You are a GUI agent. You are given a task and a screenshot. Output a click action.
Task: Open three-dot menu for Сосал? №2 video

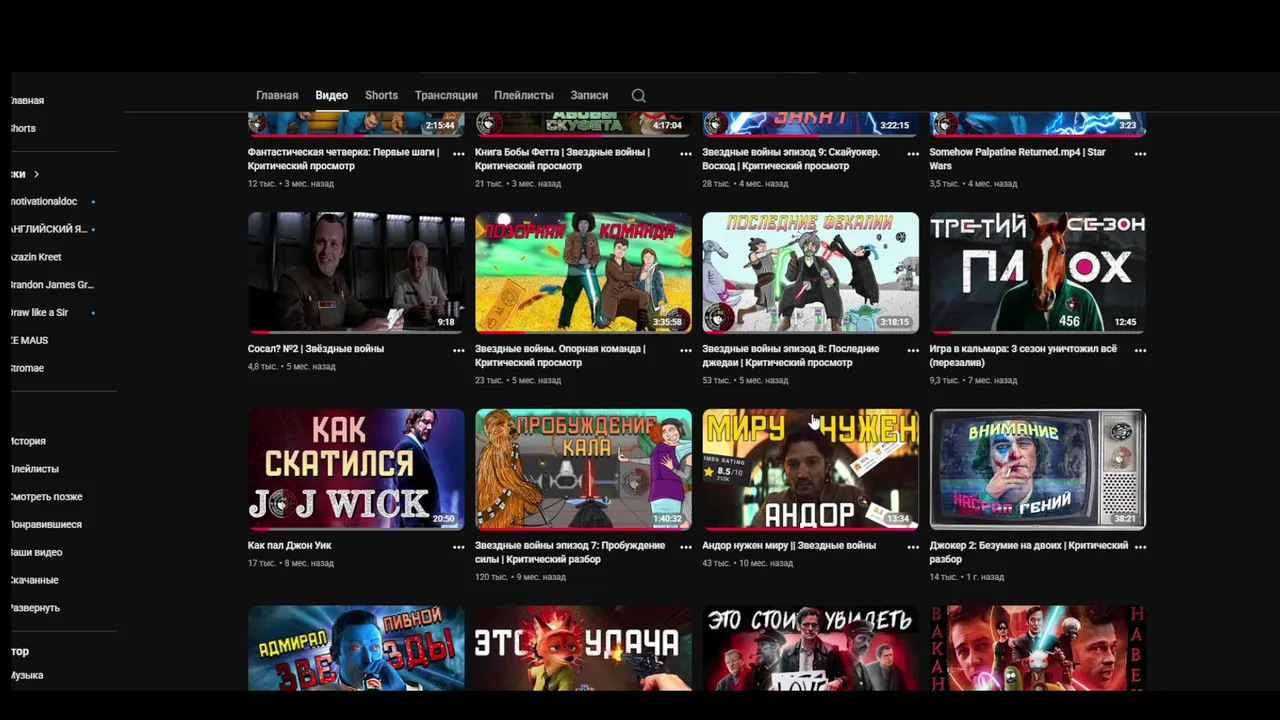coord(458,351)
